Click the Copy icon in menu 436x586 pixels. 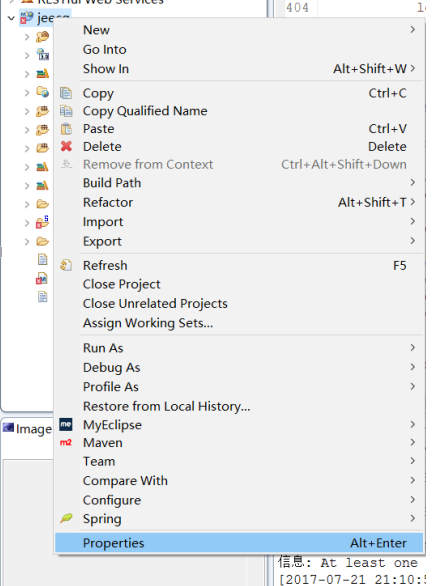66,93
